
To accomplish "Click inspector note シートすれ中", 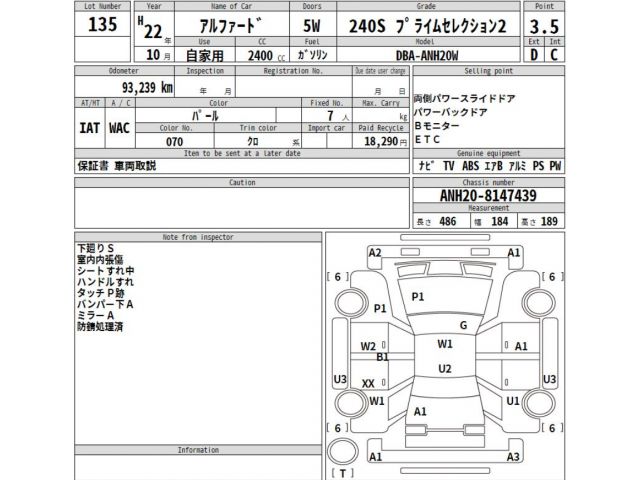I will point(106,271).
